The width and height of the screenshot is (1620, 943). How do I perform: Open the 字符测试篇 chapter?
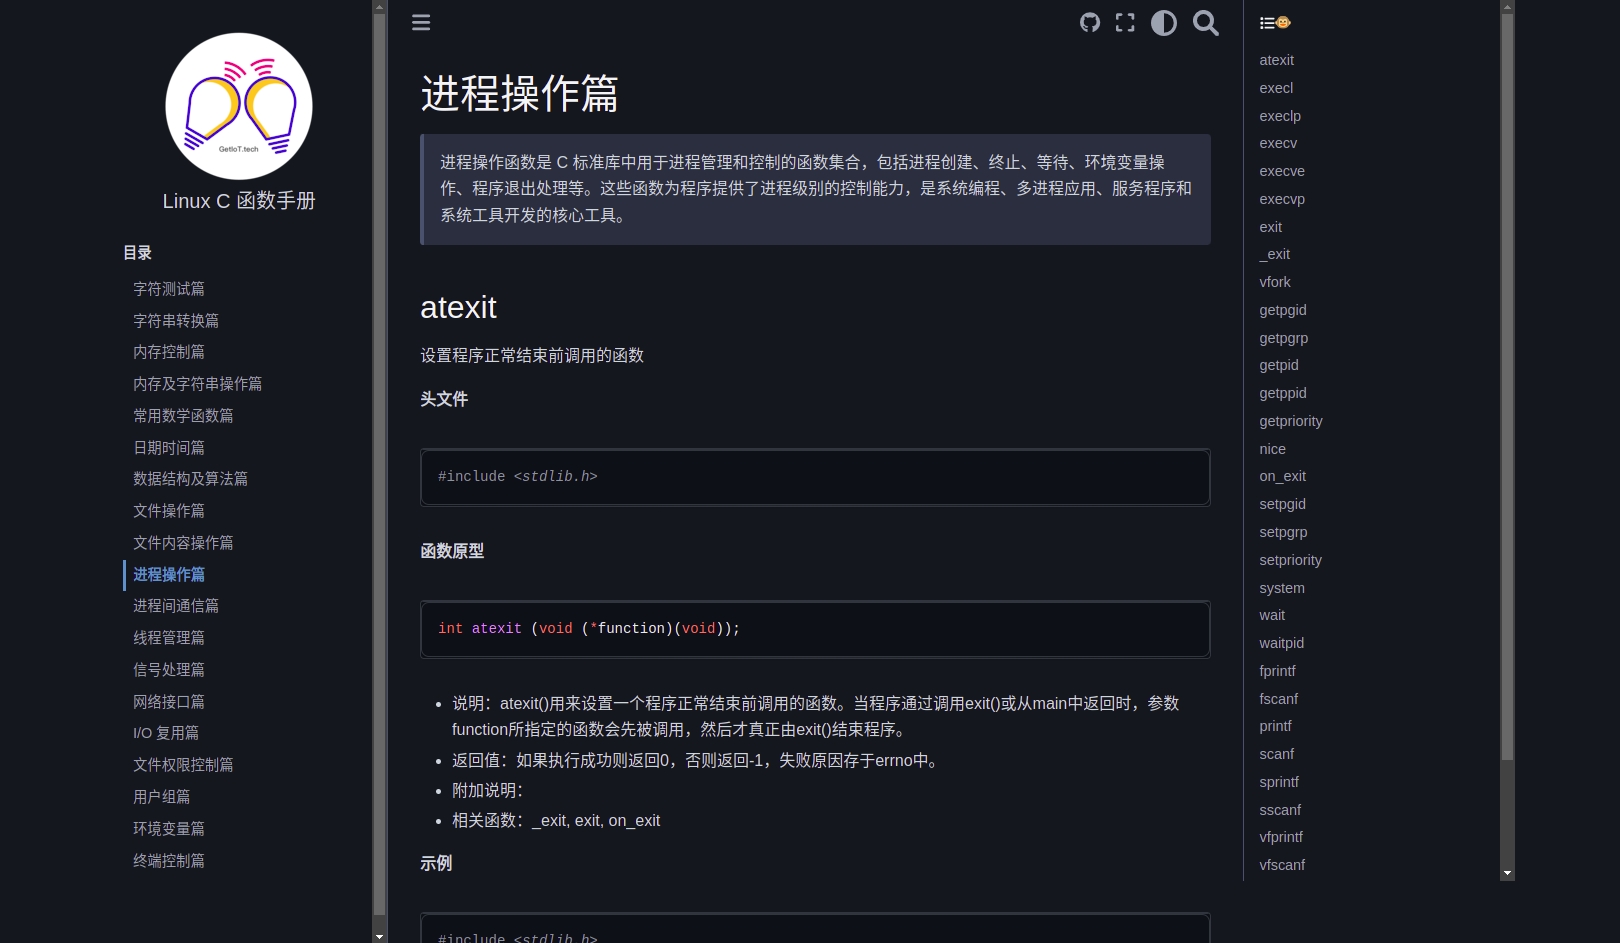click(x=169, y=289)
